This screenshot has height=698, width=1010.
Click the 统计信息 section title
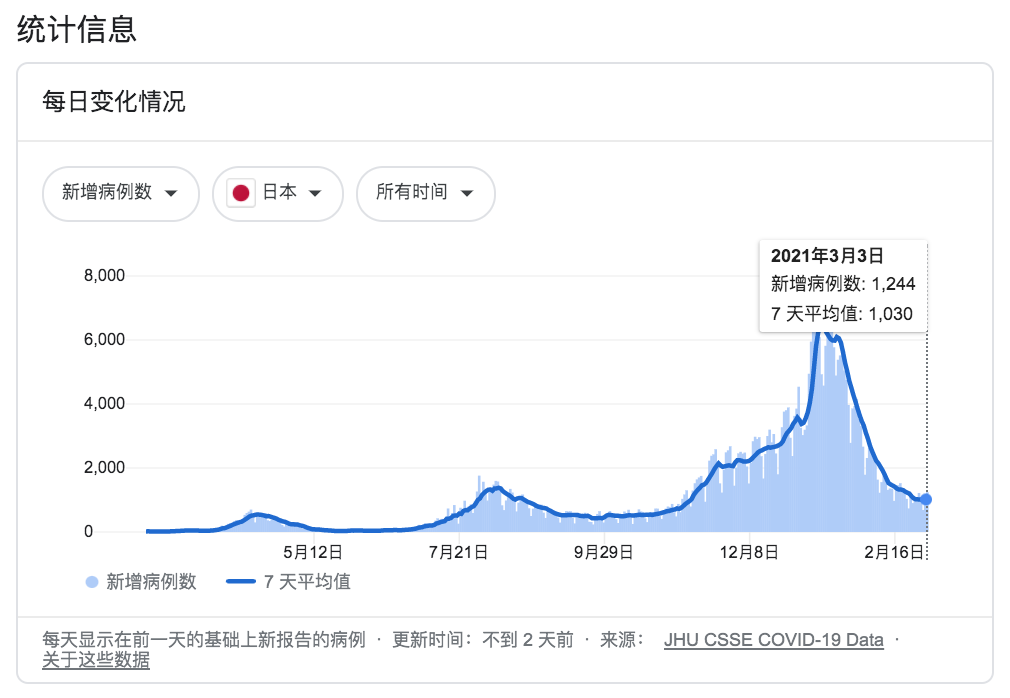[x=77, y=30]
